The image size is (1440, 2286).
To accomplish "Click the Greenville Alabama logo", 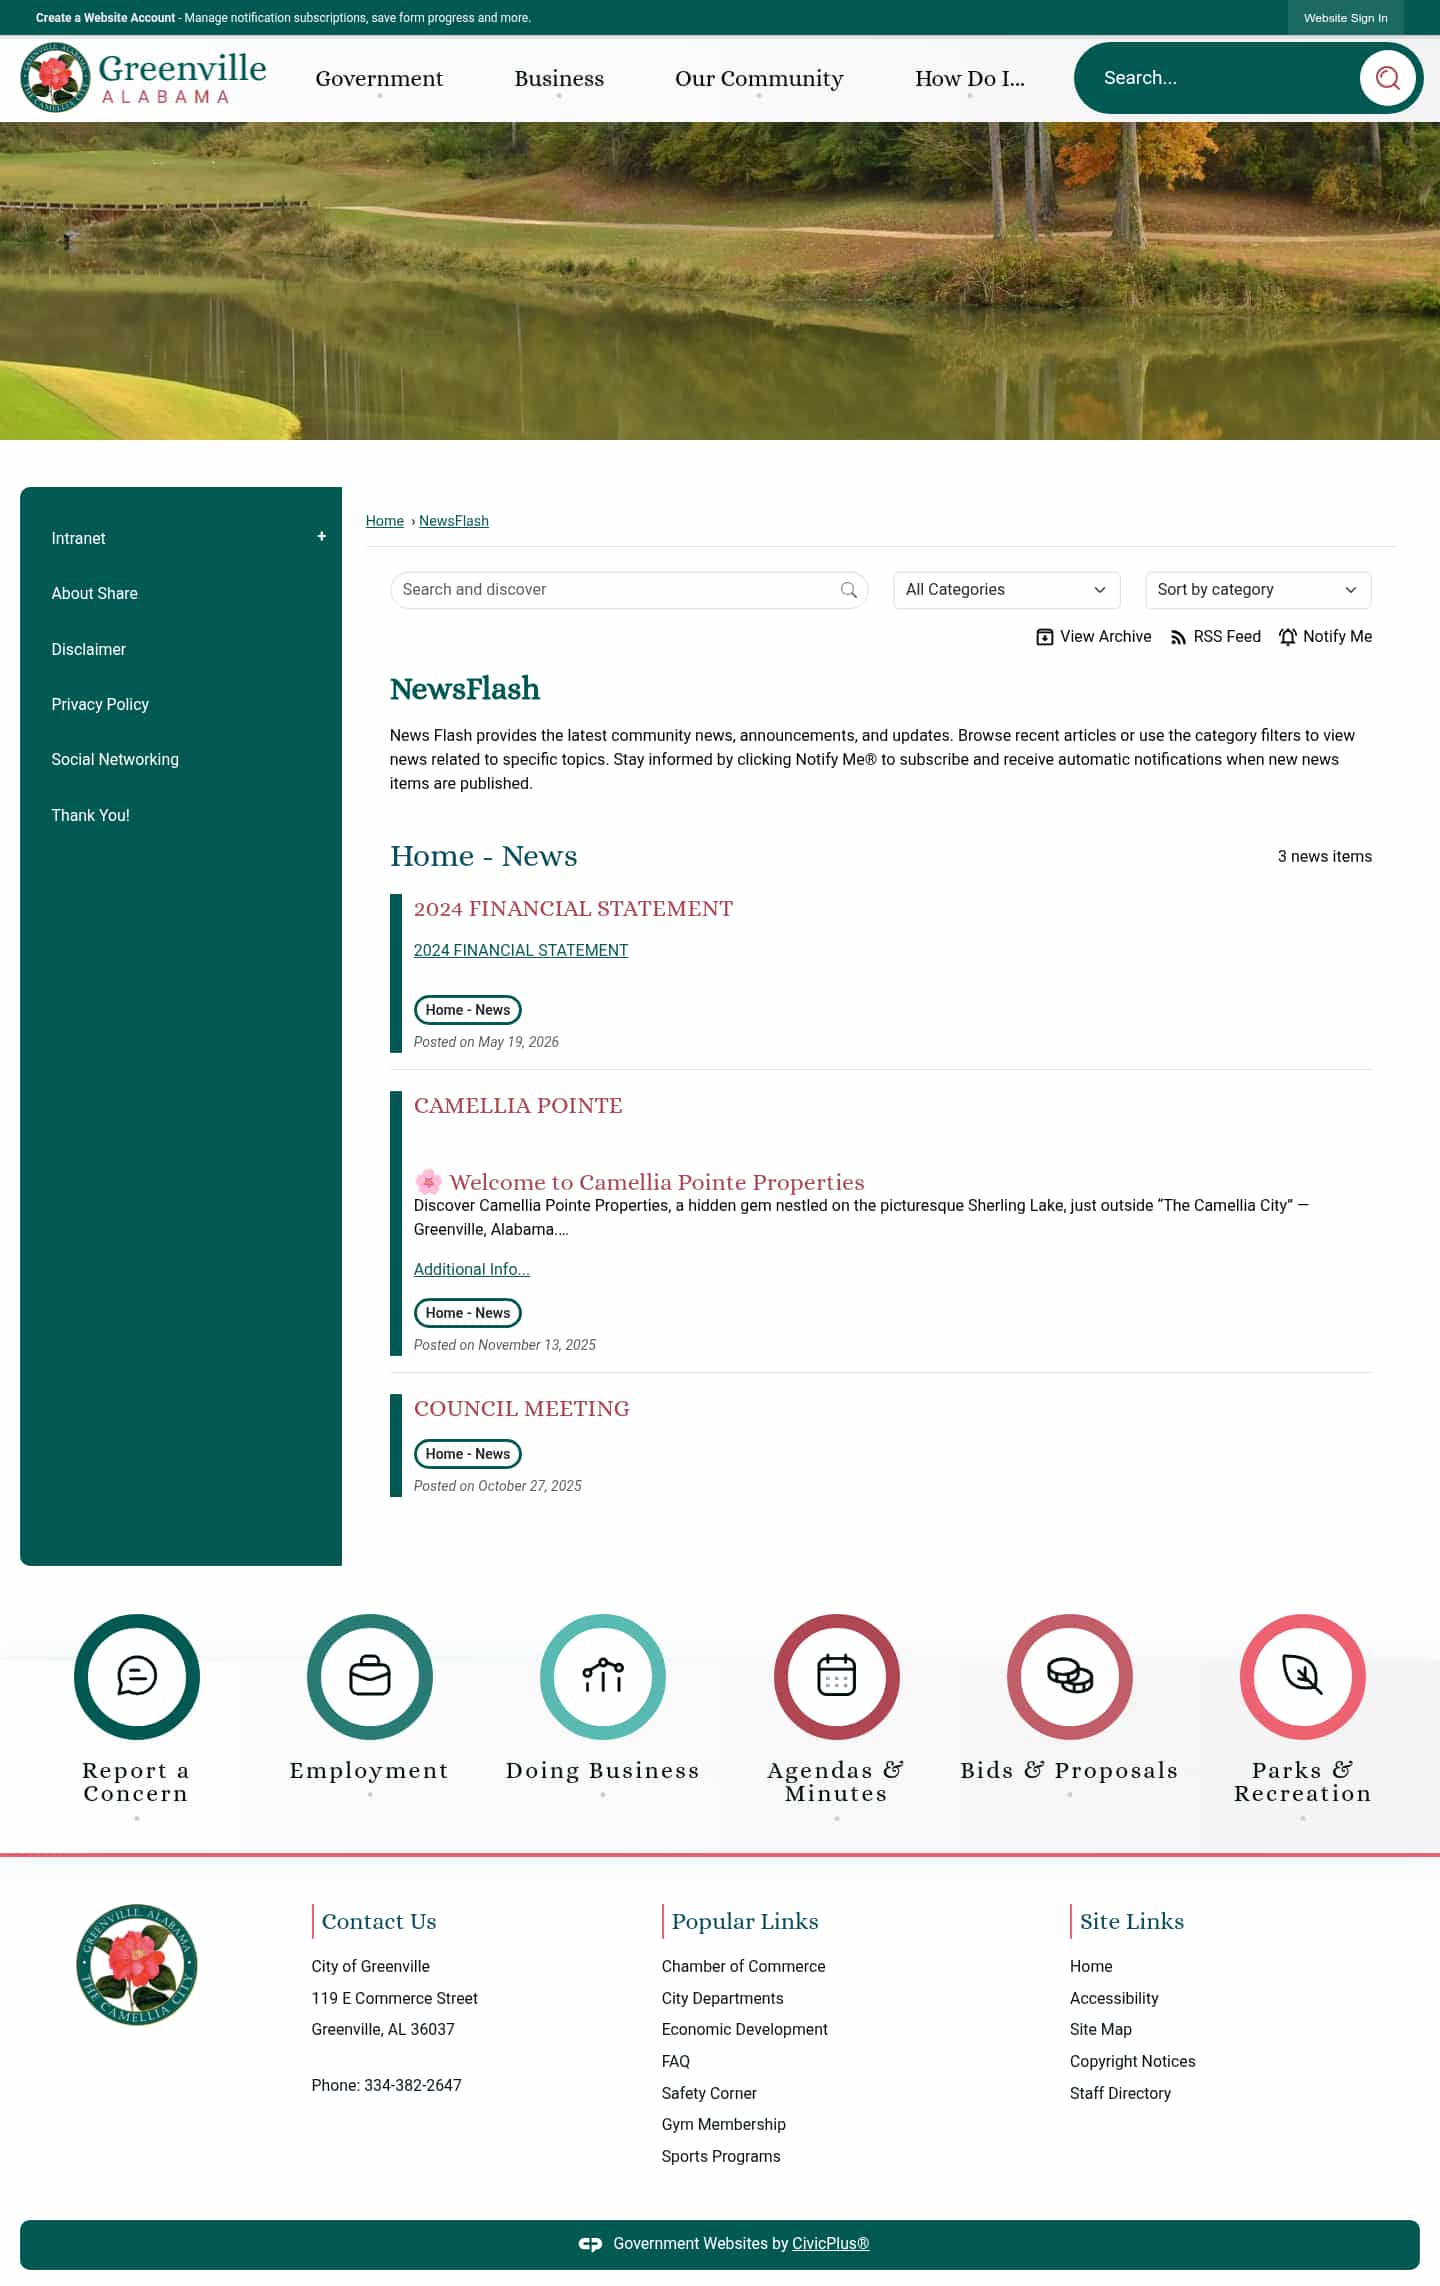I will tap(144, 78).
